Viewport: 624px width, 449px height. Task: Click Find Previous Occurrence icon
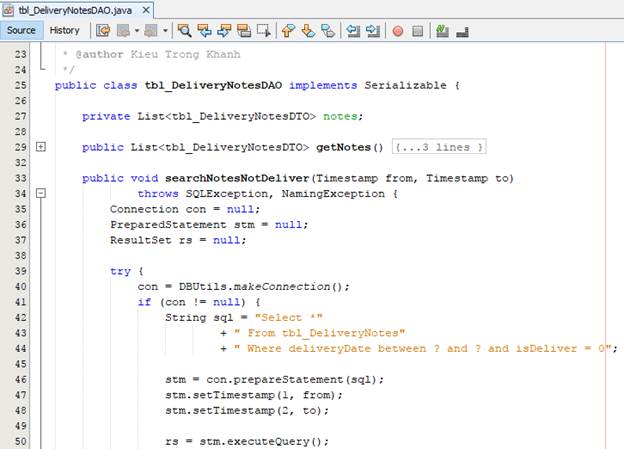(x=205, y=31)
